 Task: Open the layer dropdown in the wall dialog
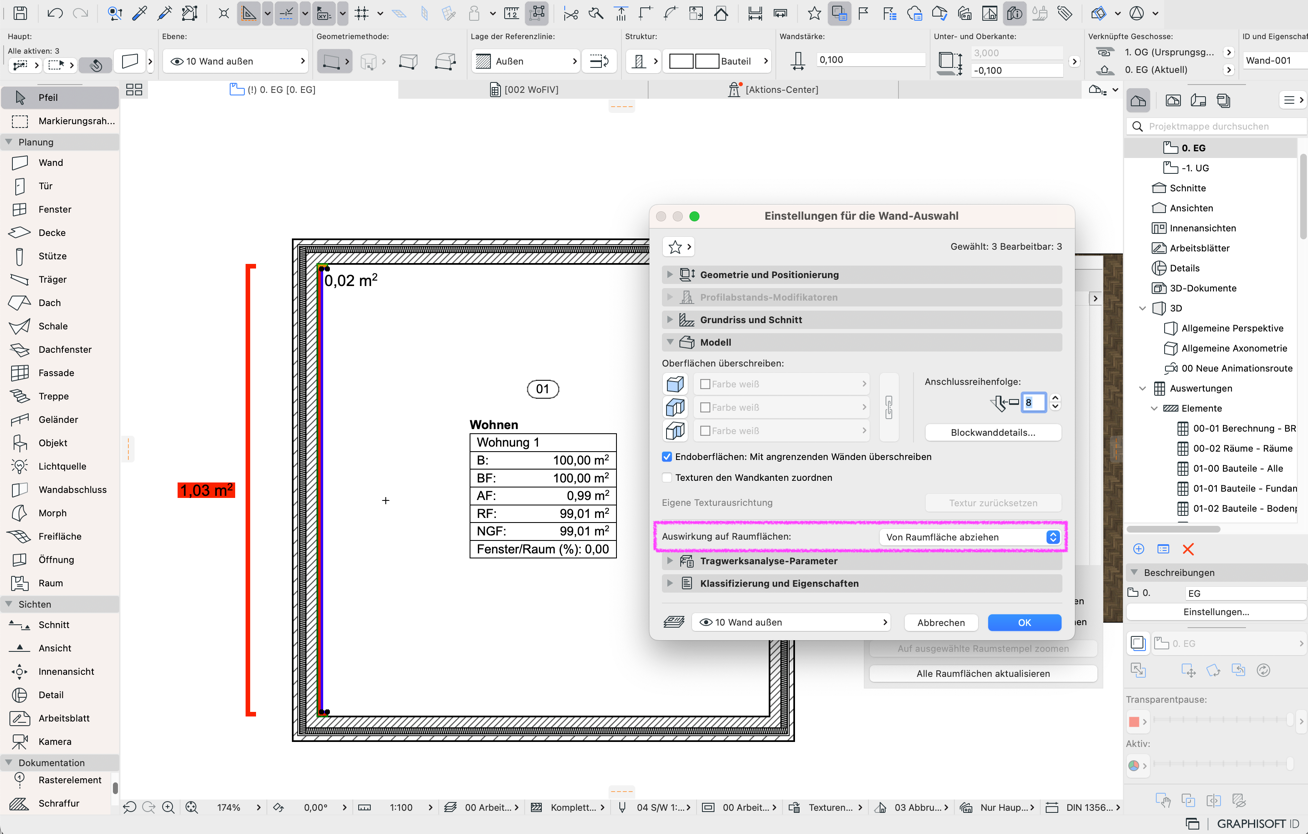pos(791,622)
